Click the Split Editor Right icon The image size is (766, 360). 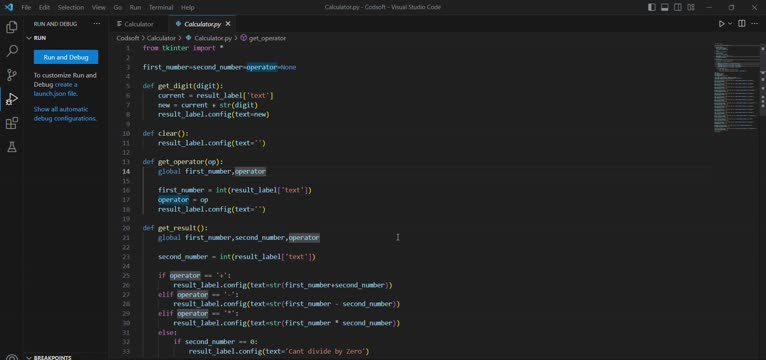tap(742, 23)
